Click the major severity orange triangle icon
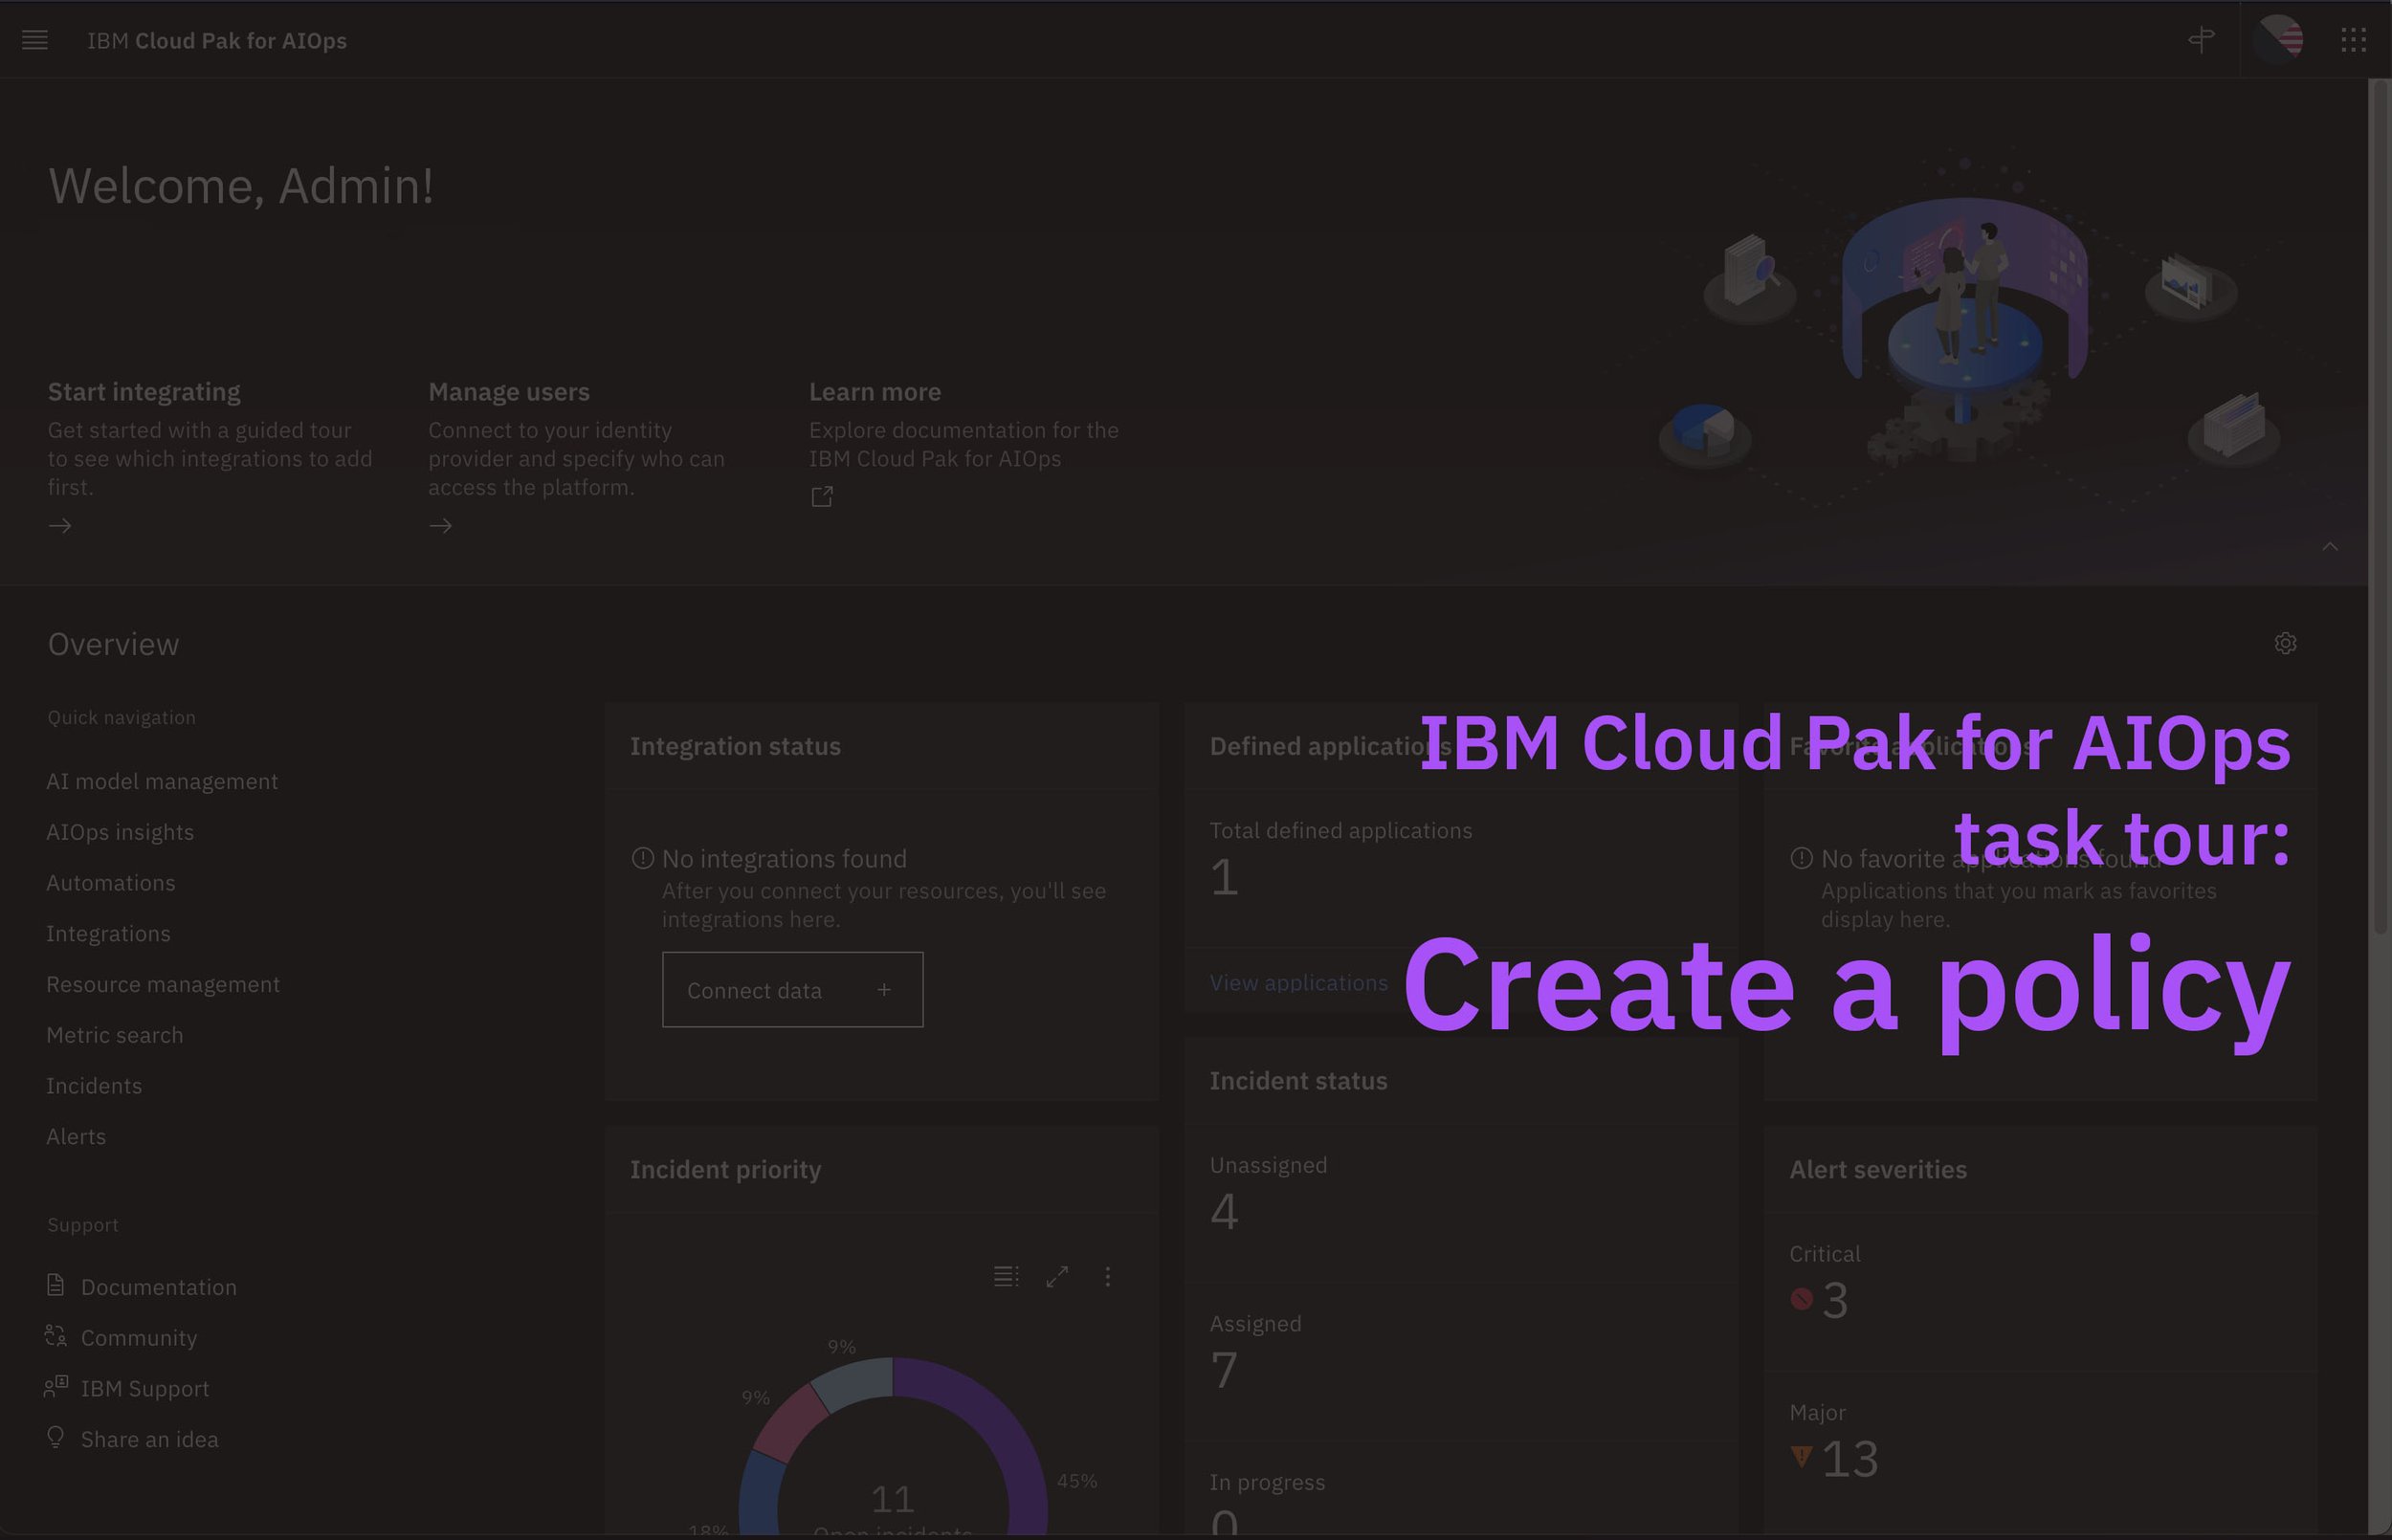Screen dimensions: 2392x1540 click(x=1801, y=1456)
